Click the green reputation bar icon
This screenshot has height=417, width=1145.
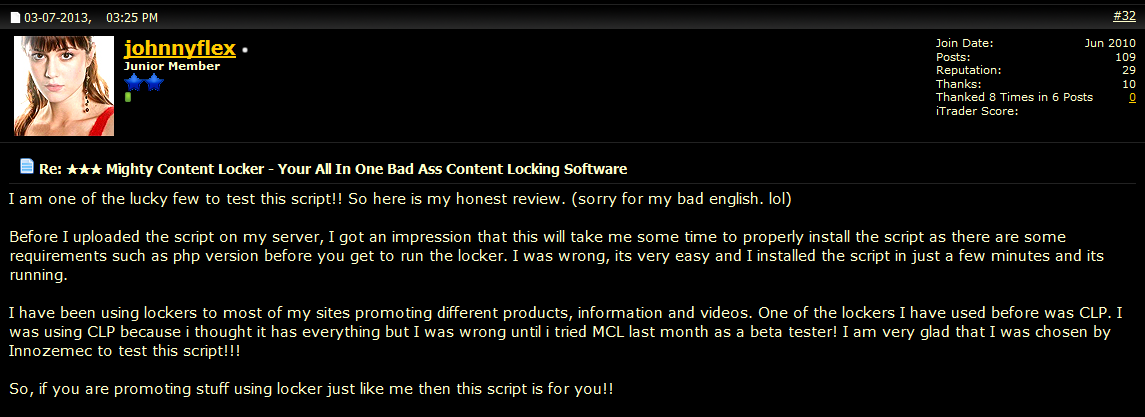click(x=128, y=97)
